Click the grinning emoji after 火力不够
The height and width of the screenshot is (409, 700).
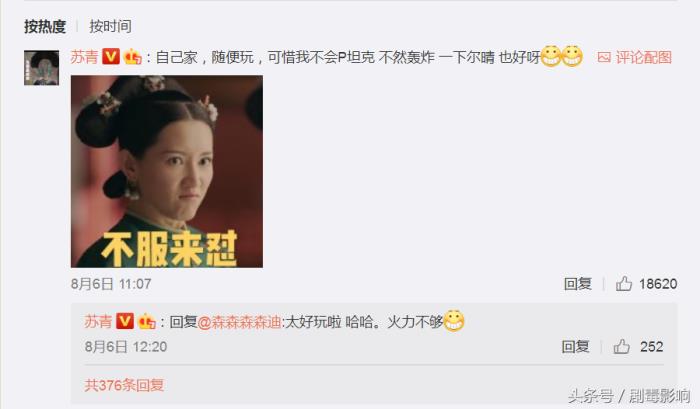coord(454,320)
